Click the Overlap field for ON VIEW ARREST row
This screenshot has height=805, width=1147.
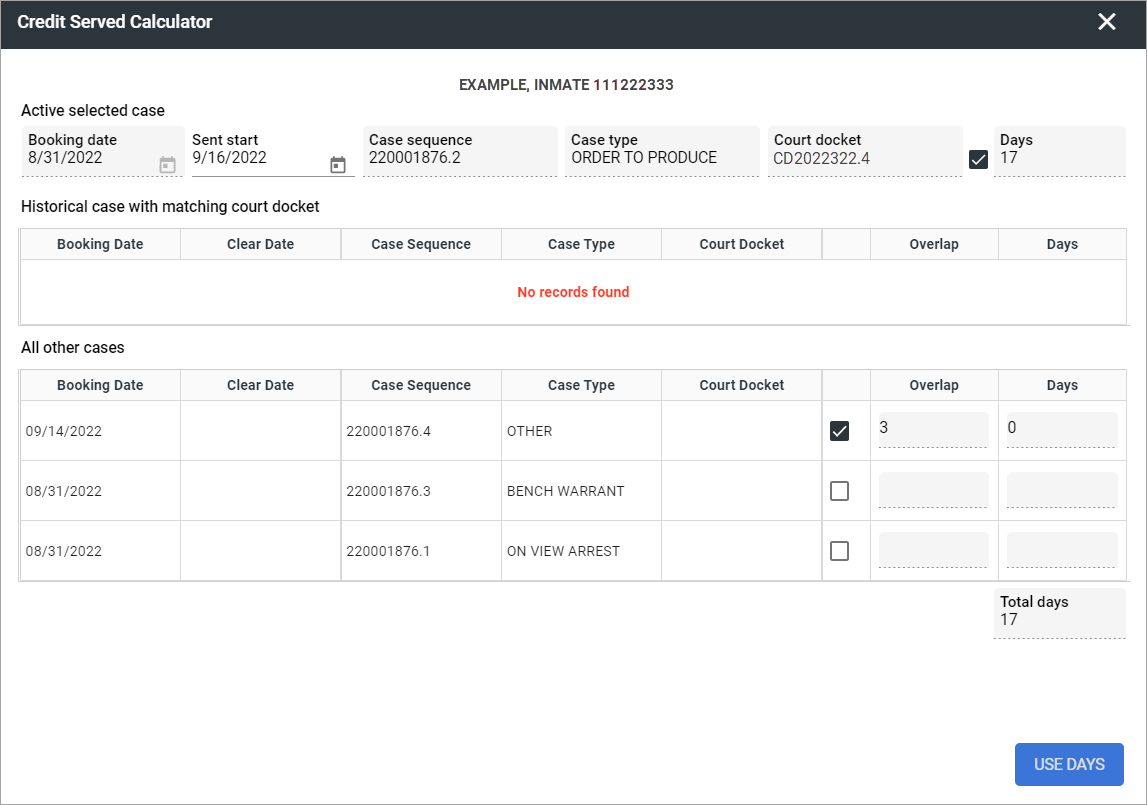coord(933,550)
